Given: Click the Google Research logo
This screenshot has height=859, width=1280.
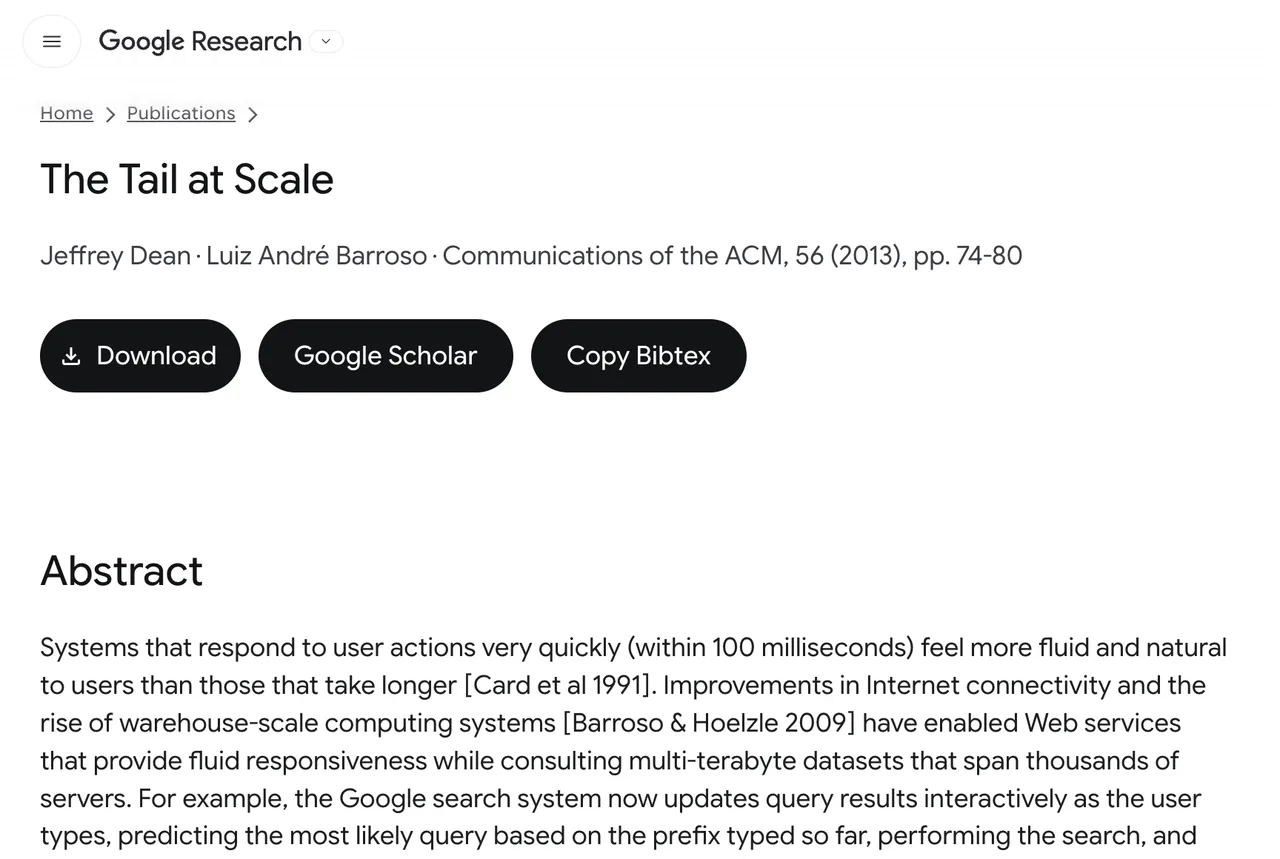Looking at the screenshot, I should click(x=200, y=41).
